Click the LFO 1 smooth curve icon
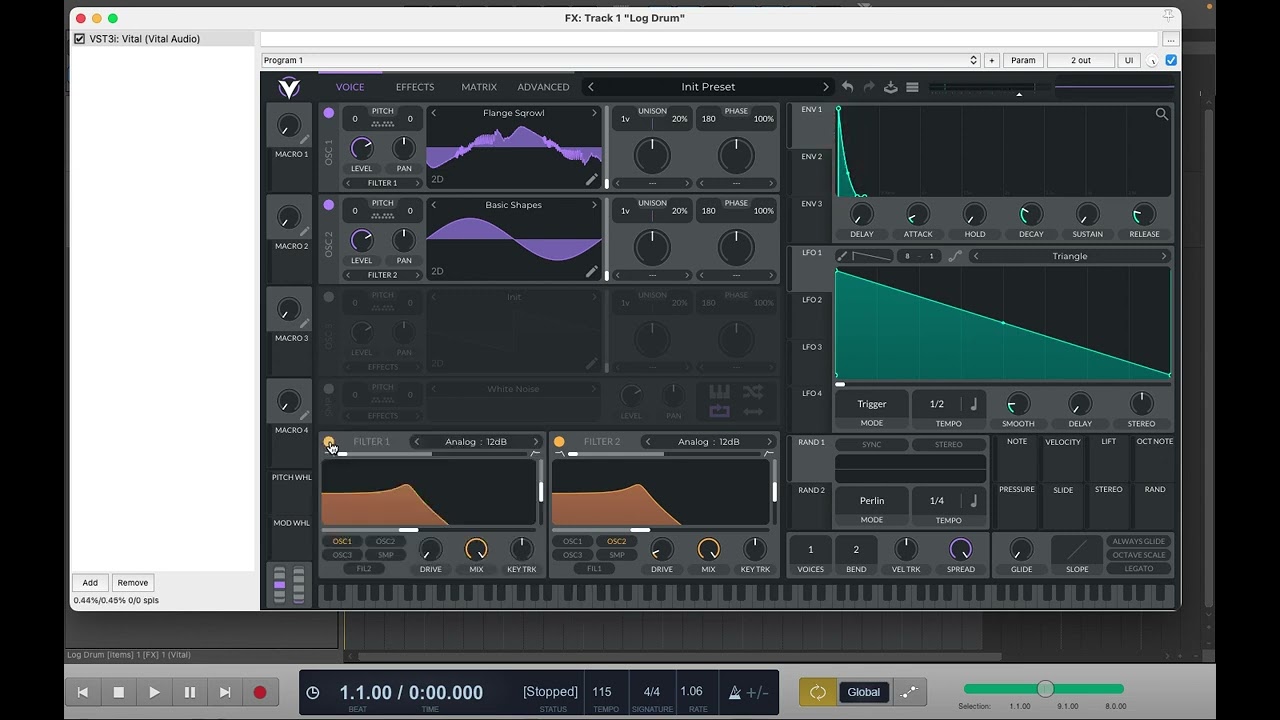The width and height of the screenshot is (1280, 720). pos(955,256)
